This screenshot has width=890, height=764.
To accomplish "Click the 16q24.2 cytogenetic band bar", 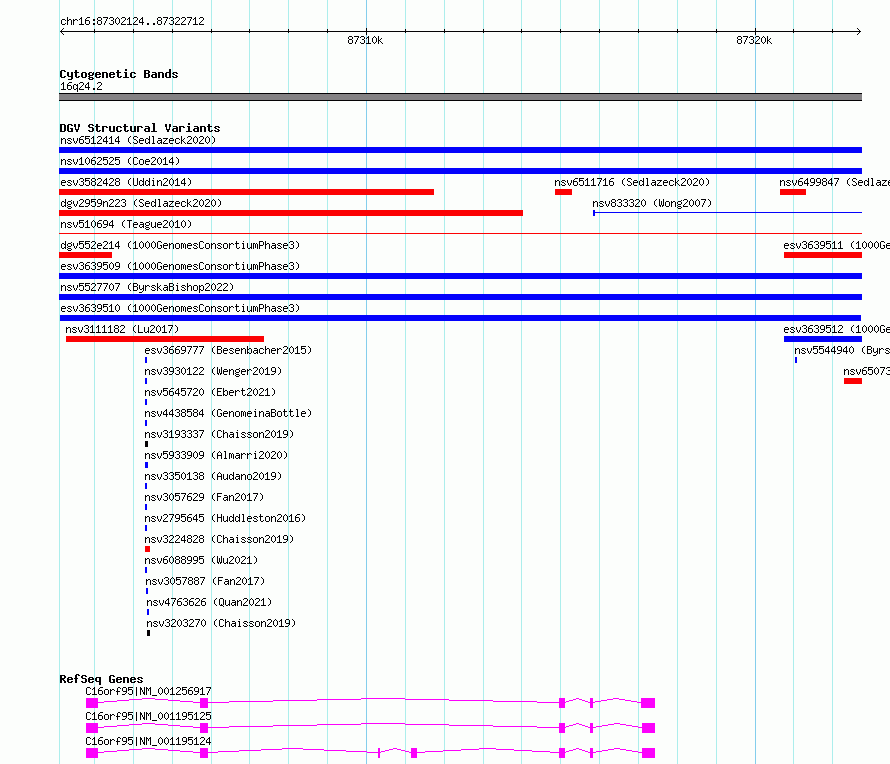I will pos(460,97).
